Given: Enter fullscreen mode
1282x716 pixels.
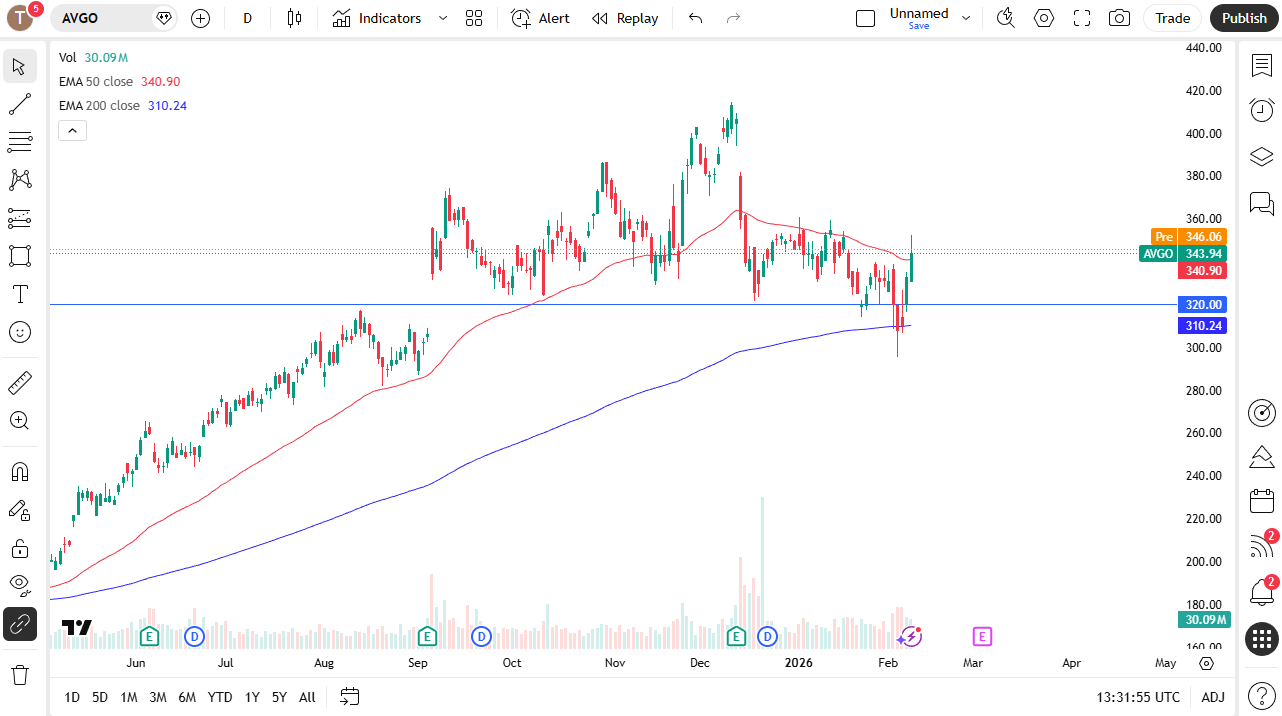Looking at the screenshot, I should click(x=1082, y=18).
